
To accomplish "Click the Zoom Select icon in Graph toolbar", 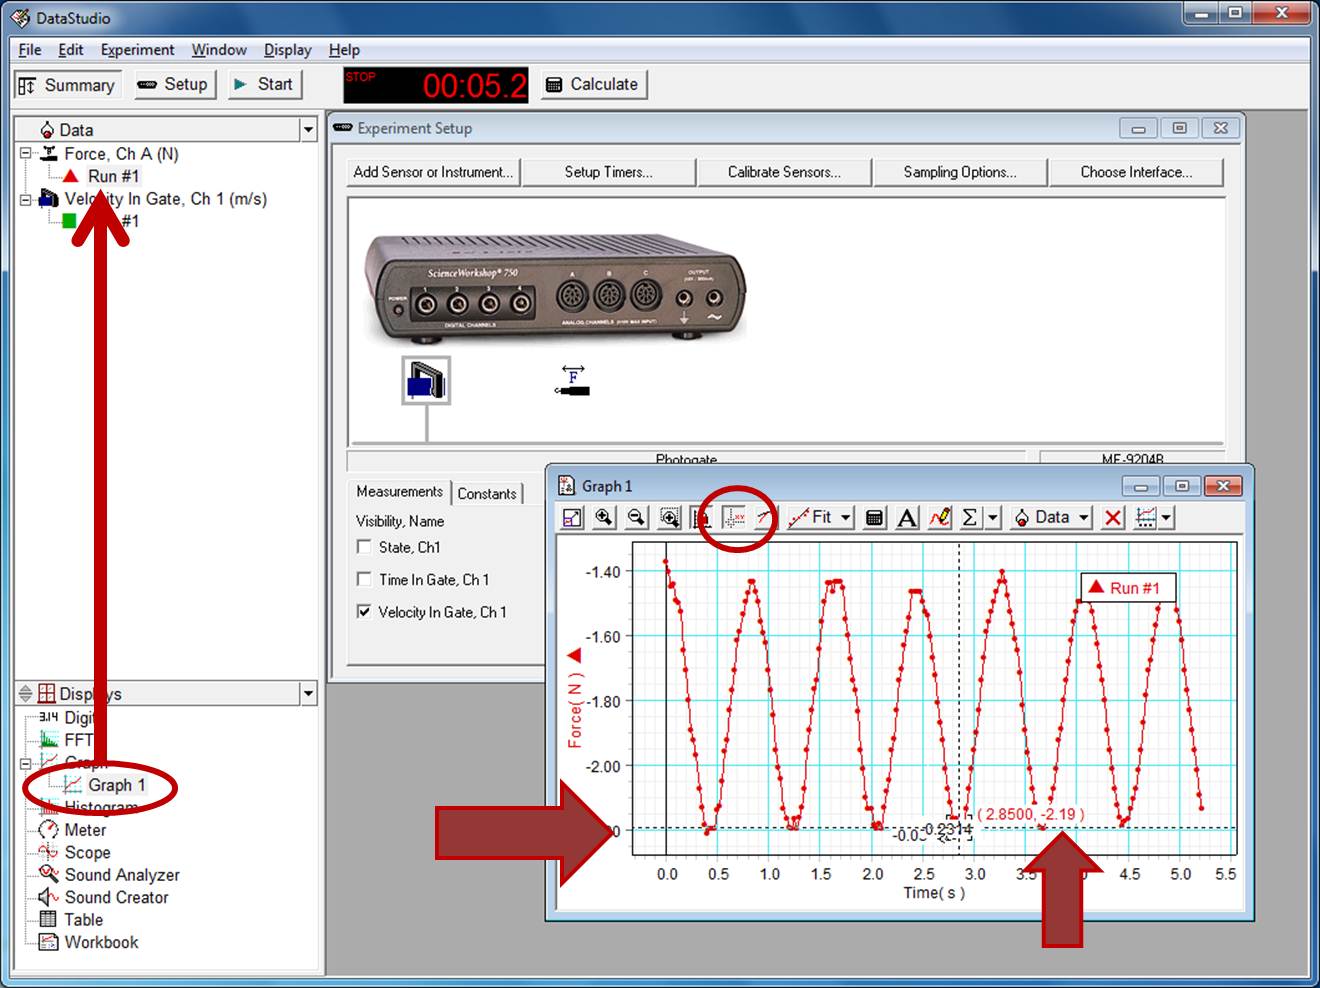I will pyautogui.click(x=669, y=517).
